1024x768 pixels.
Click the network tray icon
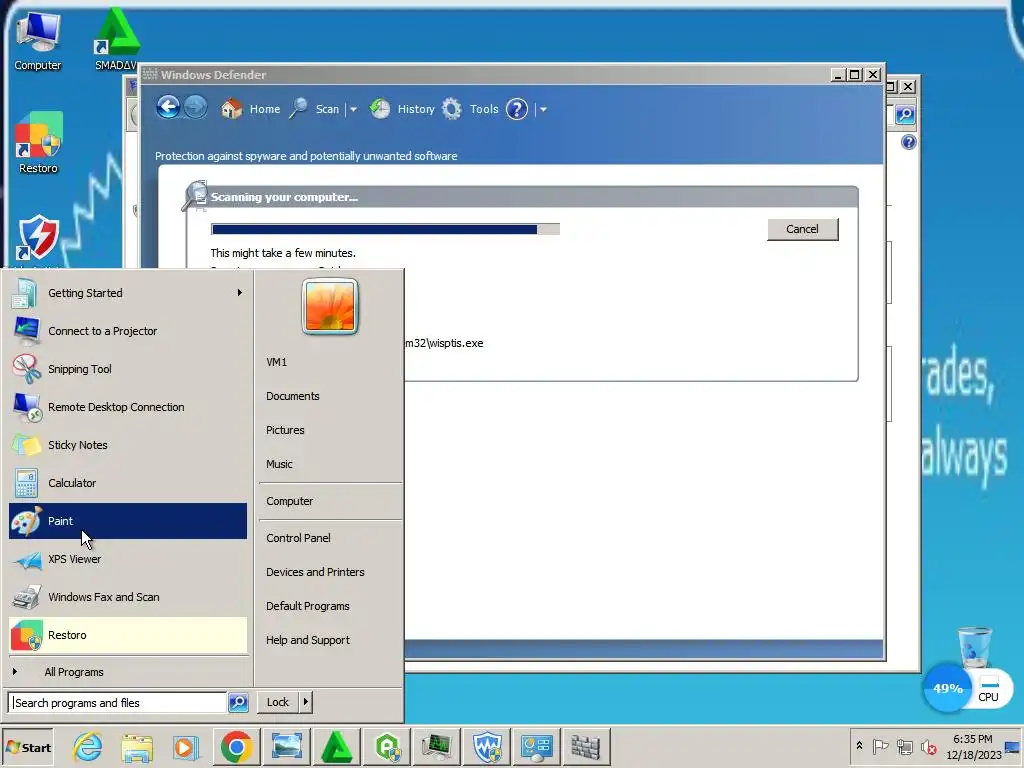pyautogui.click(x=904, y=746)
